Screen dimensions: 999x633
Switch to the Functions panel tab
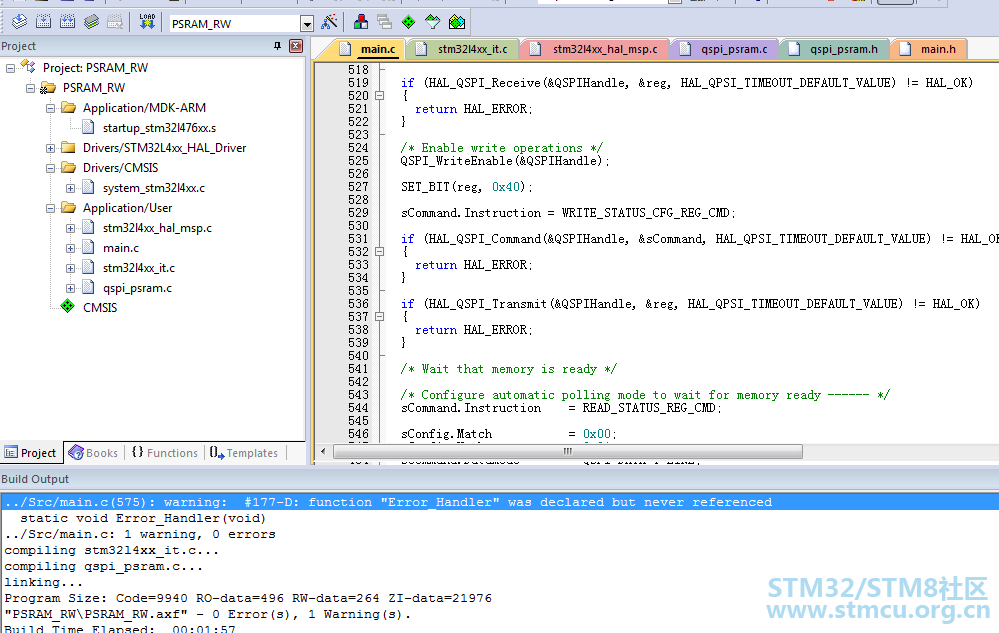click(x=165, y=453)
